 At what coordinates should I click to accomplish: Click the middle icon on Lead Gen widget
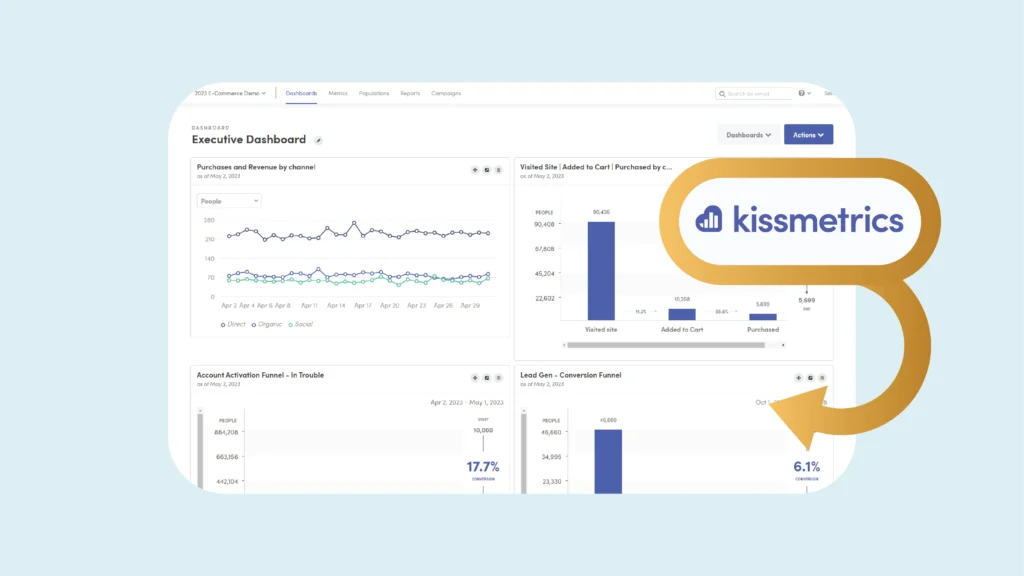pos(810,378)
